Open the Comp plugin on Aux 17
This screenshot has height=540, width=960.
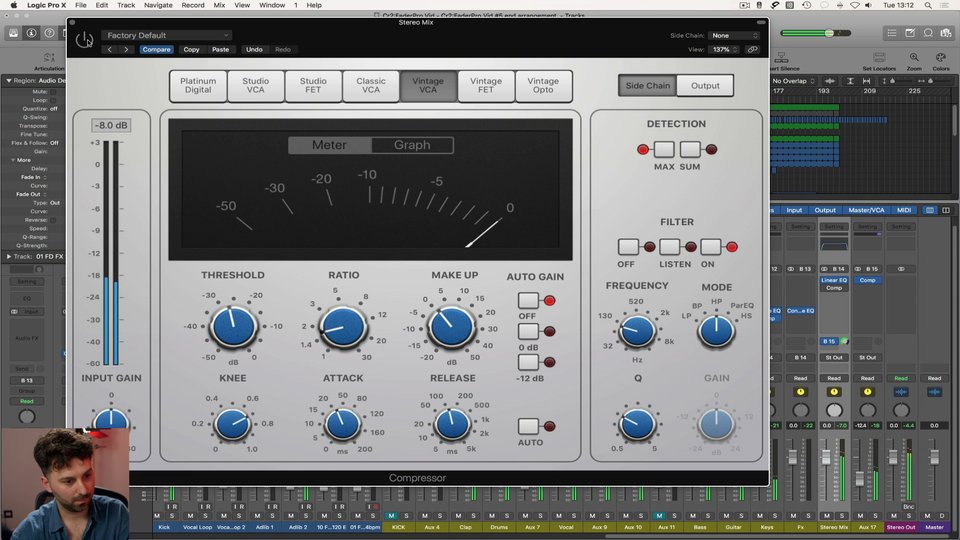(868, 280)
